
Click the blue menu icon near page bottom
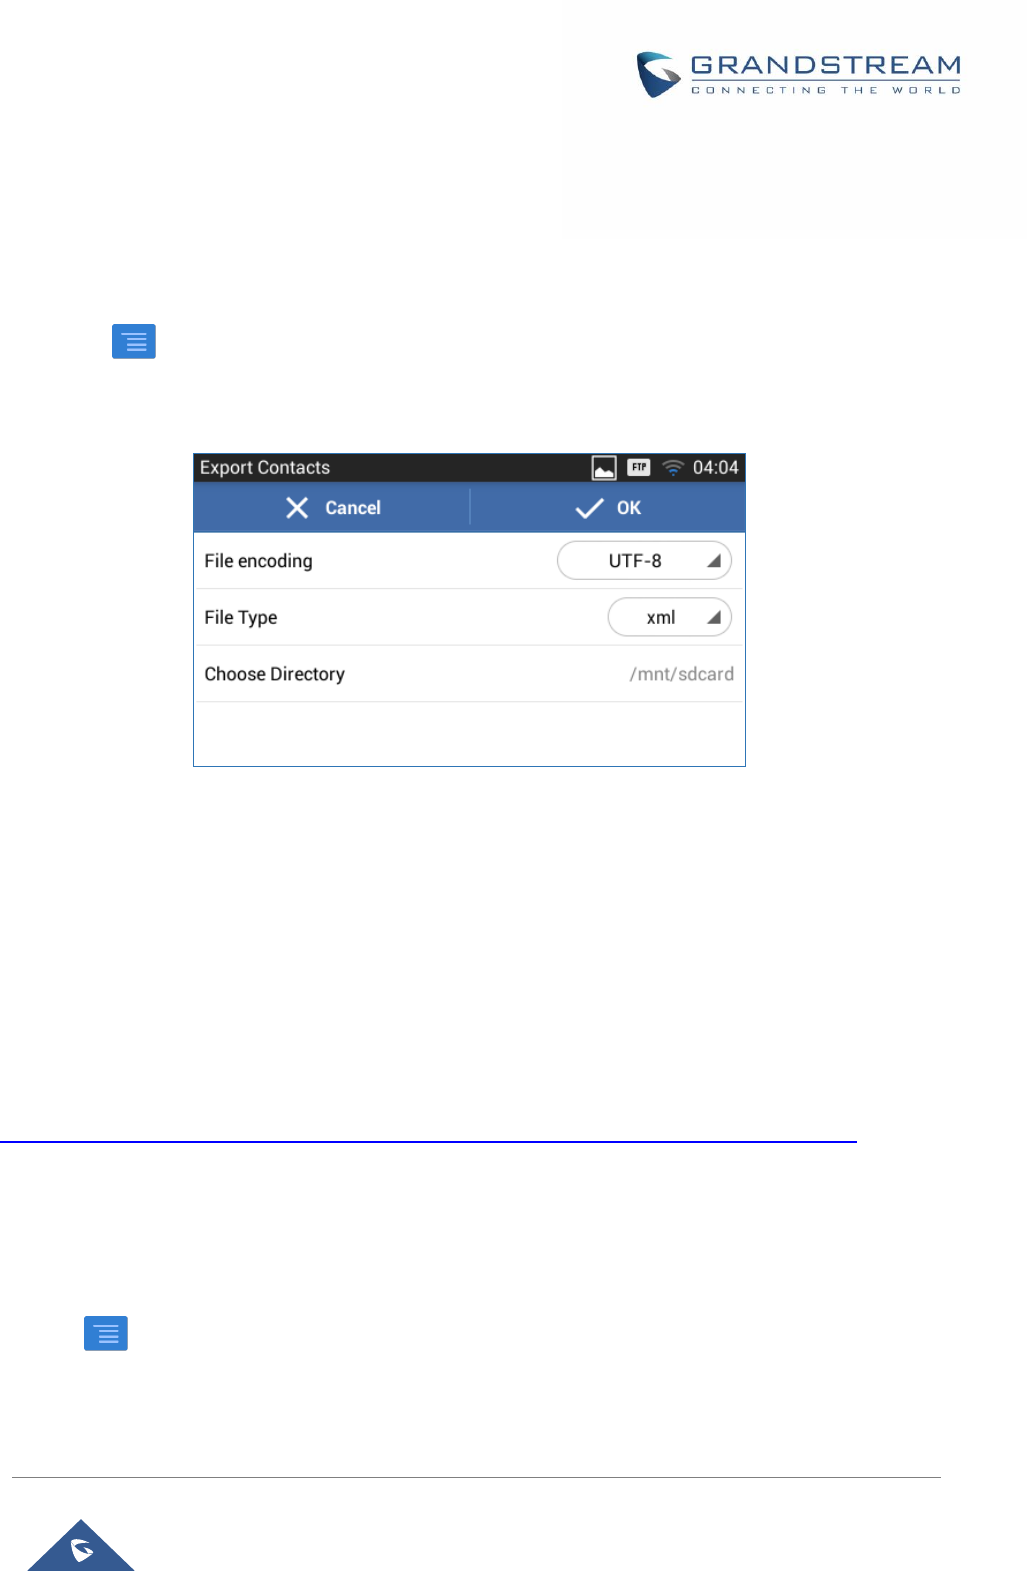[106, 1334]
